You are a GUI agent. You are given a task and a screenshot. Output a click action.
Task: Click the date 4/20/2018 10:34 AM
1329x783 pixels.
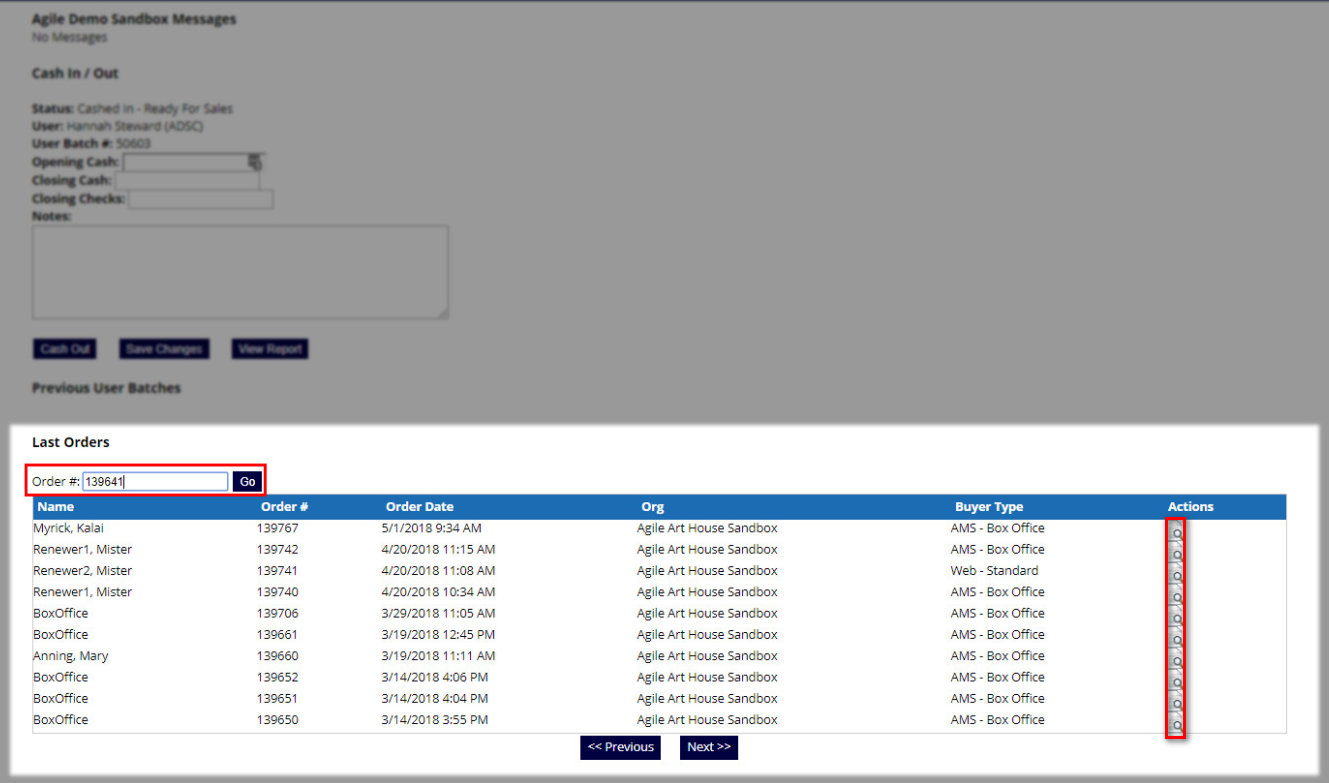439,592
